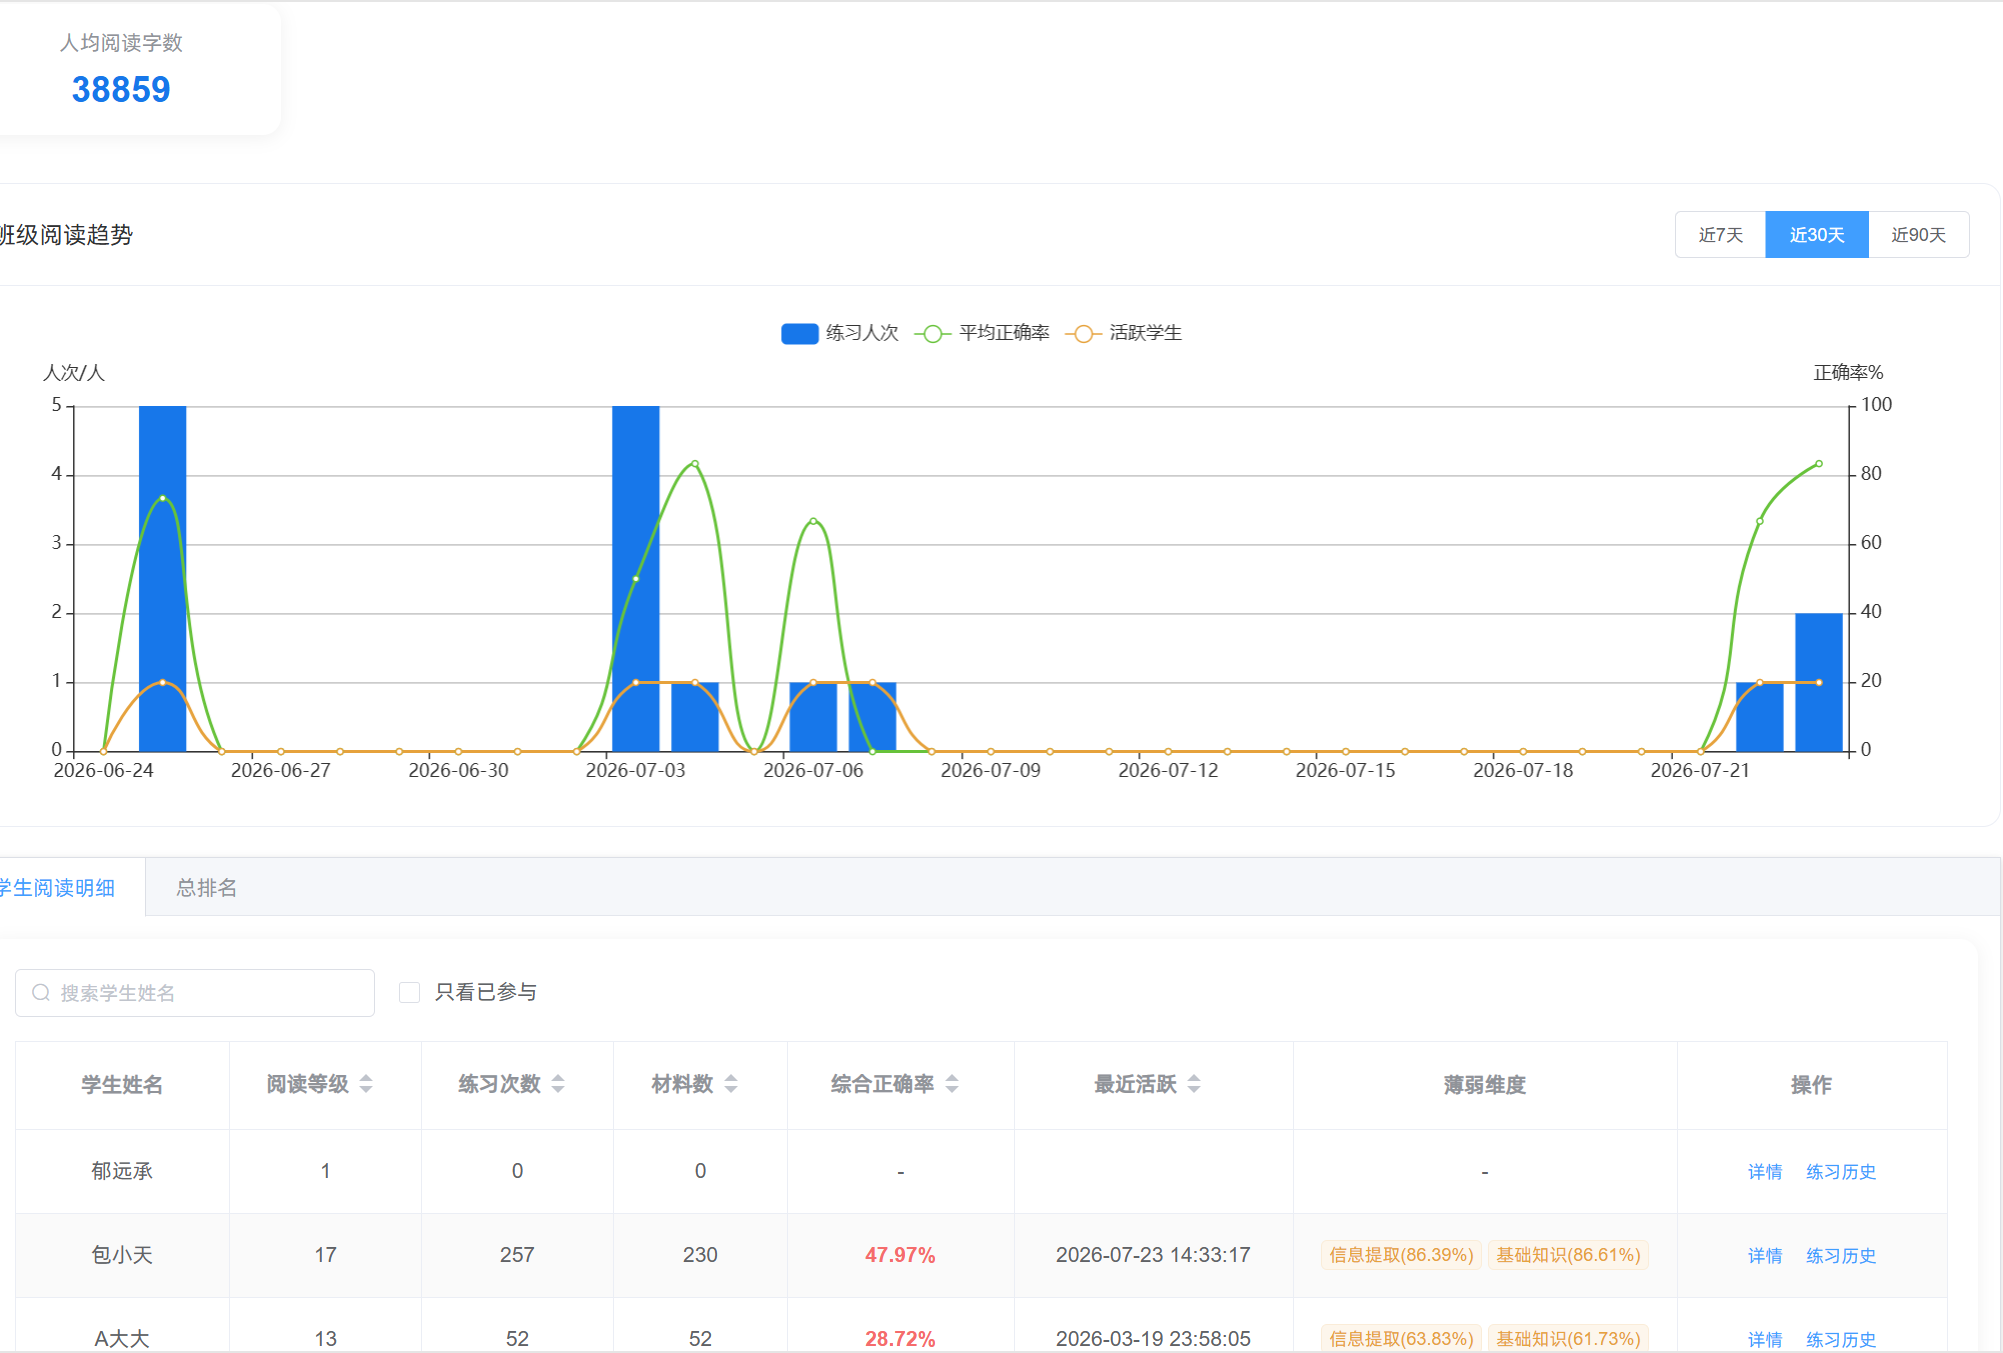Click the 操作 column header
This screenshot has width=2003, height=1353.
point(1811,1085)
